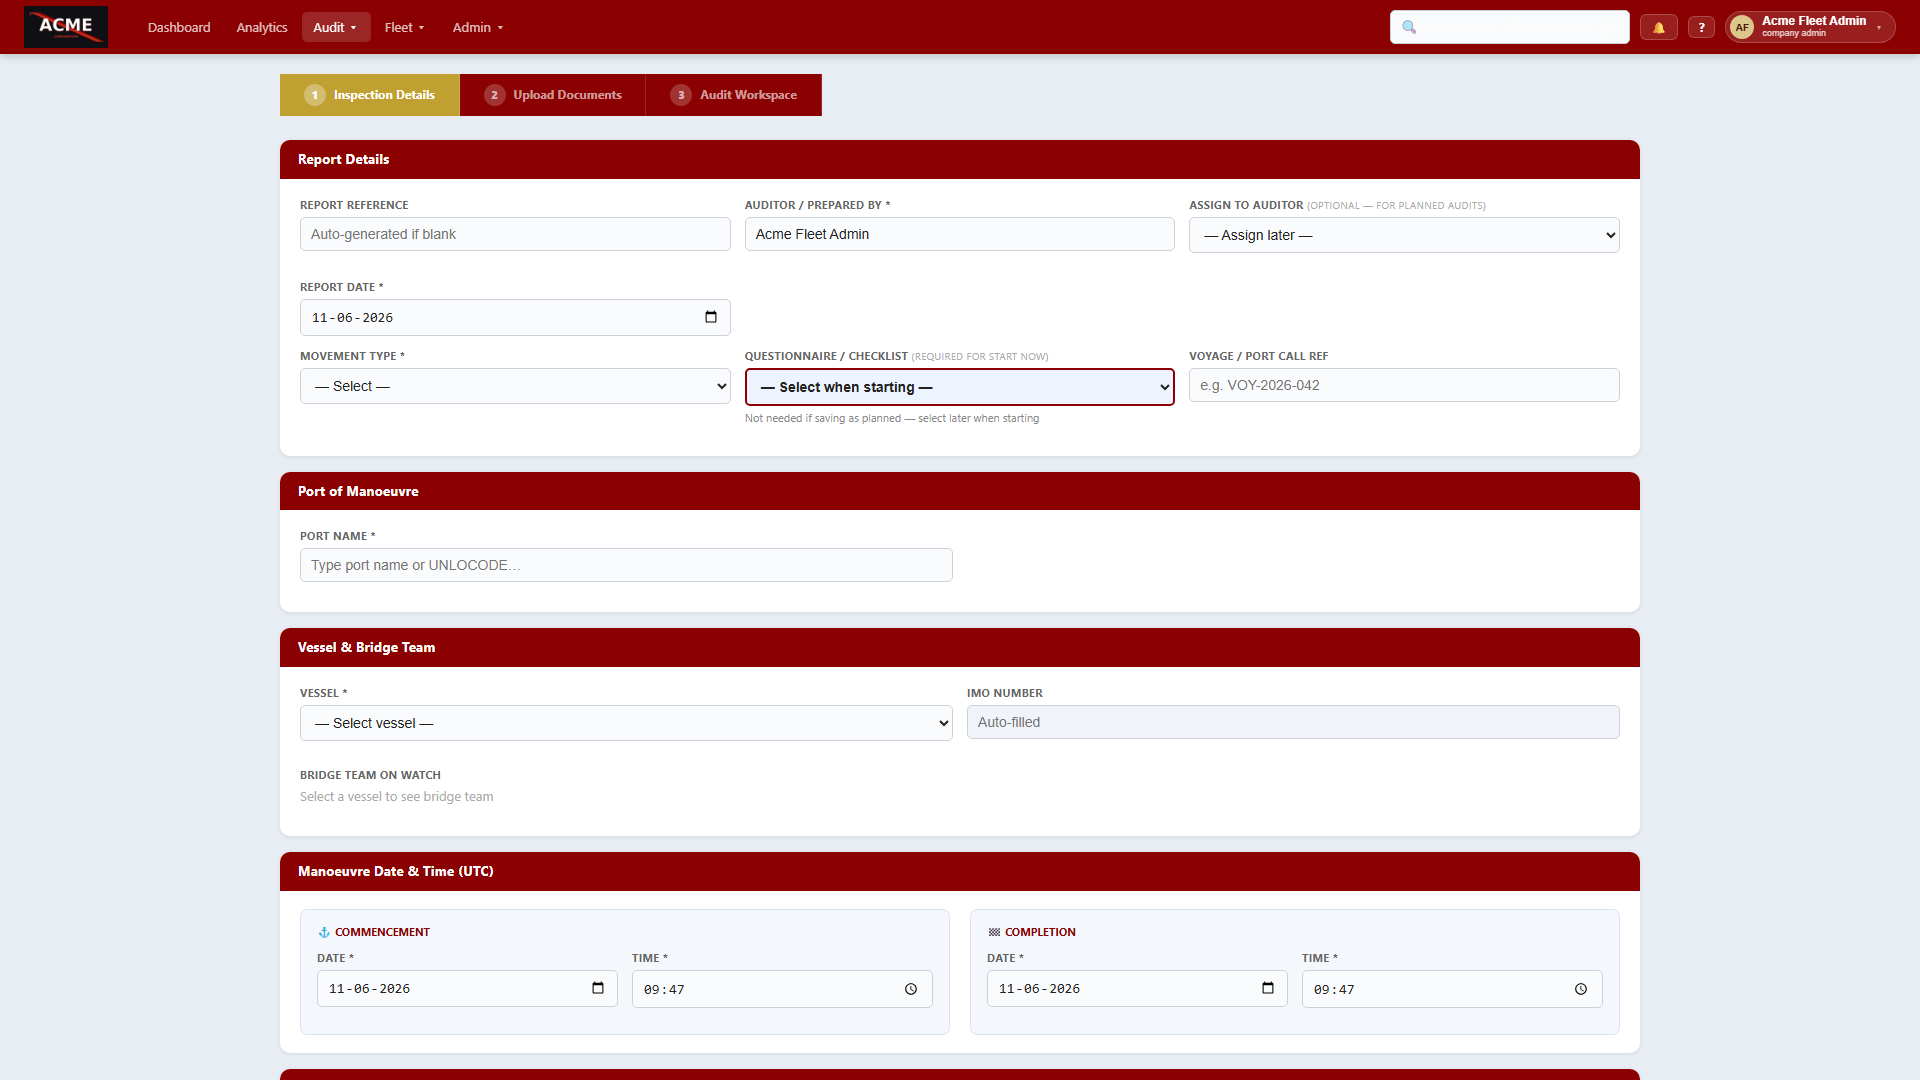Click the Voyage / Port Call Ref field
Screen dimensions: 1920x1080
click(1404, 385)
